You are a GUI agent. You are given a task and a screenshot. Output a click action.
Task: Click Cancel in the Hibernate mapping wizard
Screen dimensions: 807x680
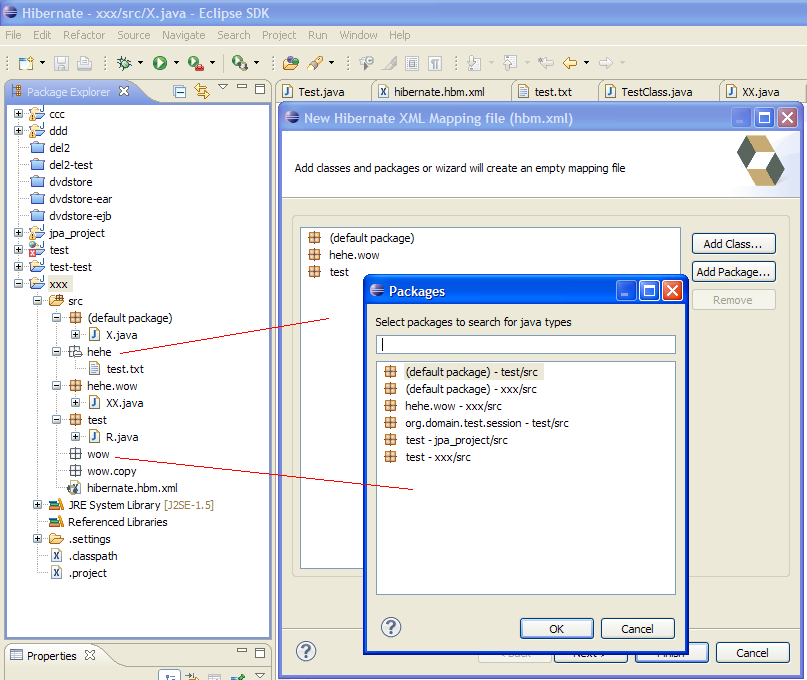click(x=752, y=653)
